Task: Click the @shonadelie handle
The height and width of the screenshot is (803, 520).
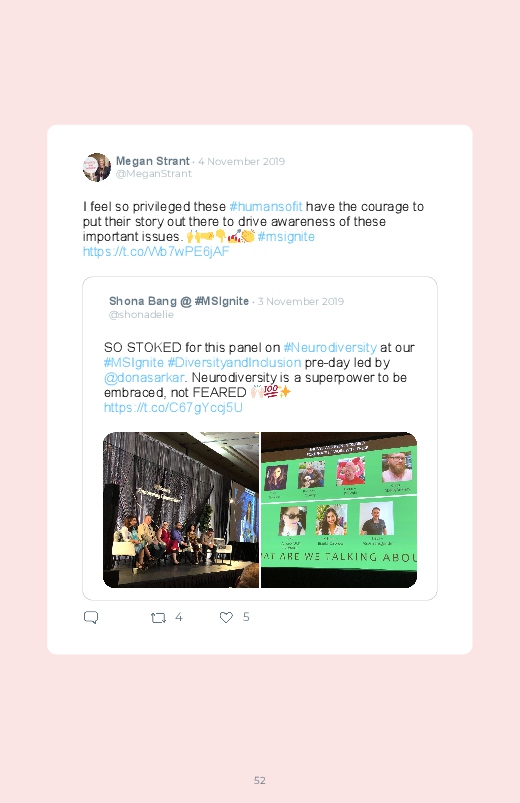Action: [x=141, y=314]
